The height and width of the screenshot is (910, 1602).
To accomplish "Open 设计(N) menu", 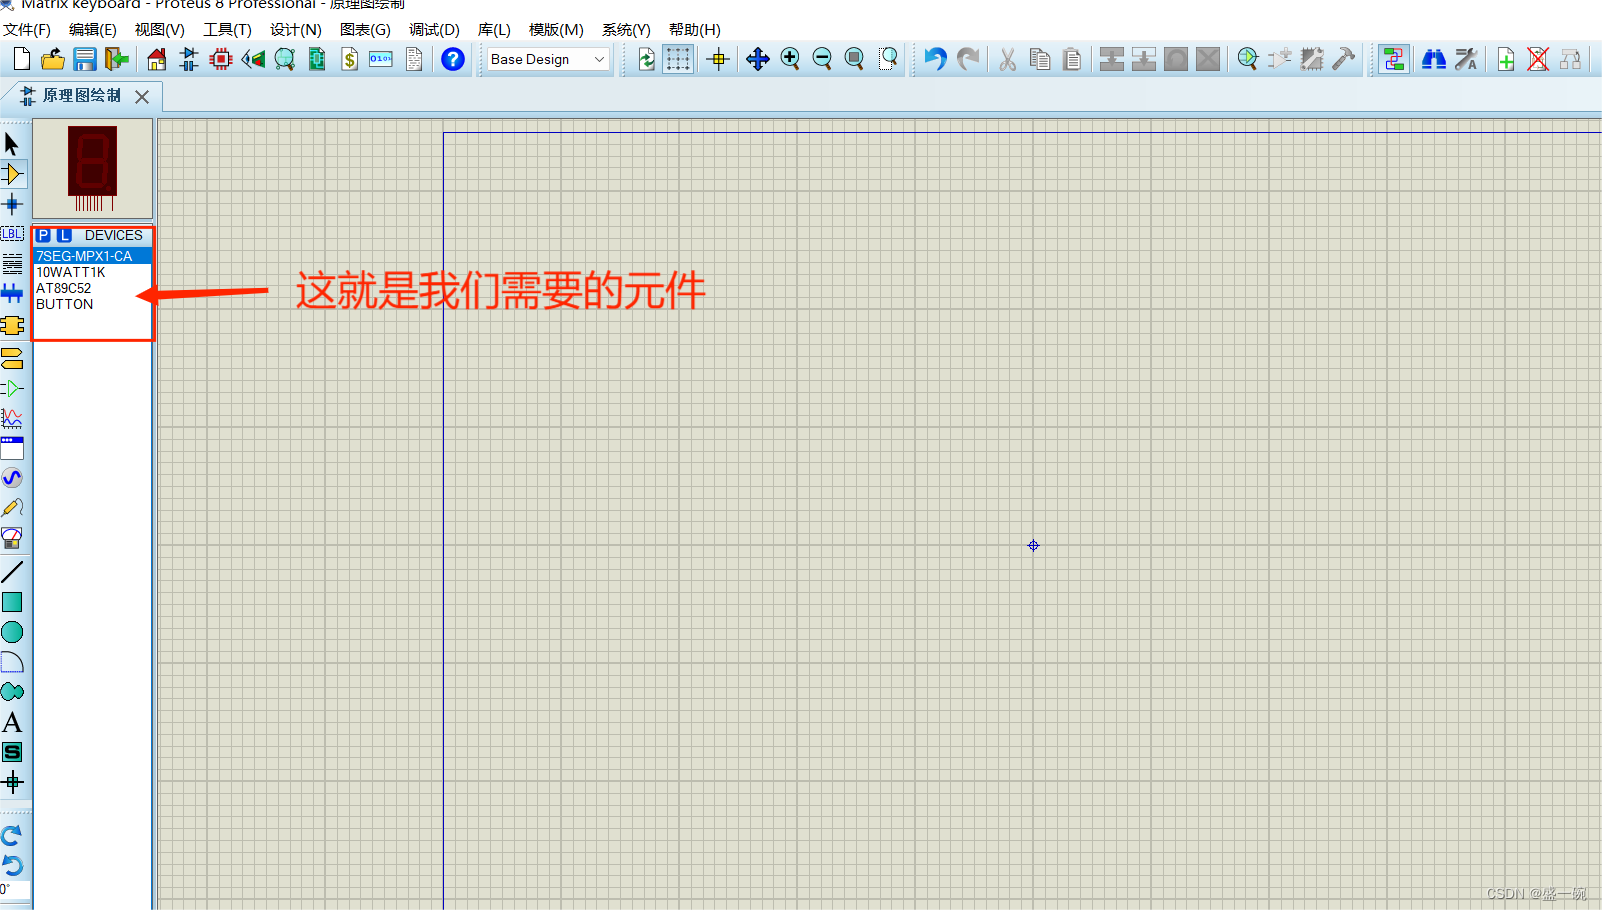I will (296, 30).
